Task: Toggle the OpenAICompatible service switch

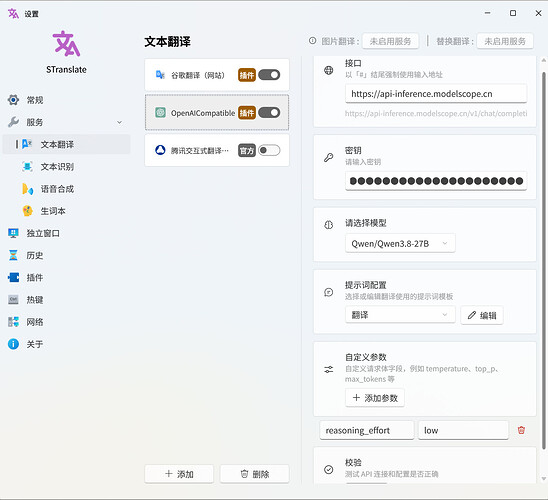Action: pyautogui.click(x=269, y=113)
